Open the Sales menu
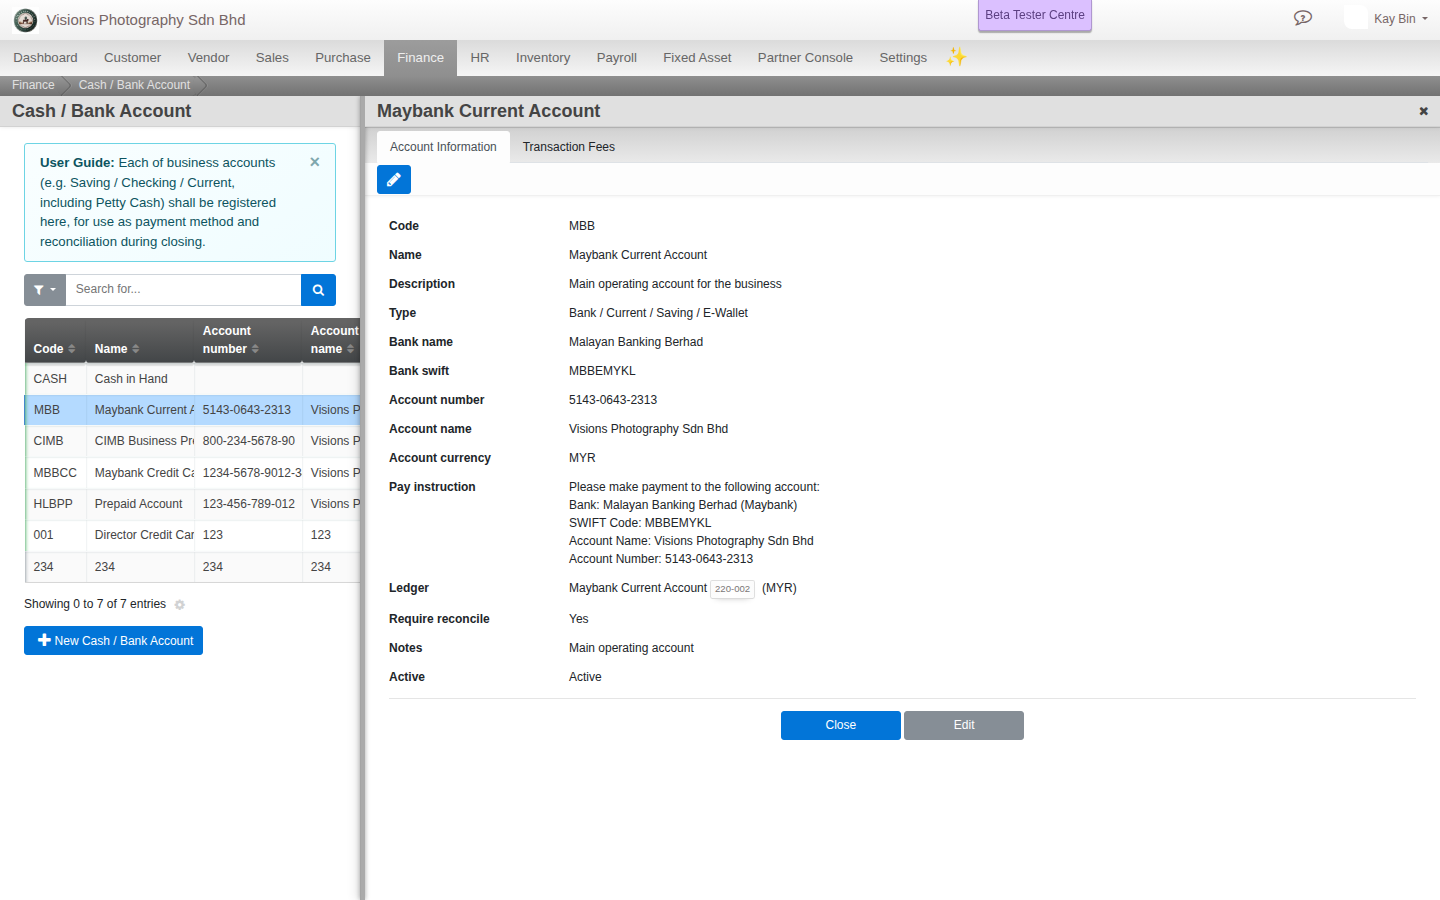The height and width of the screenshot is (900, 1440). (x=272, y=58)
